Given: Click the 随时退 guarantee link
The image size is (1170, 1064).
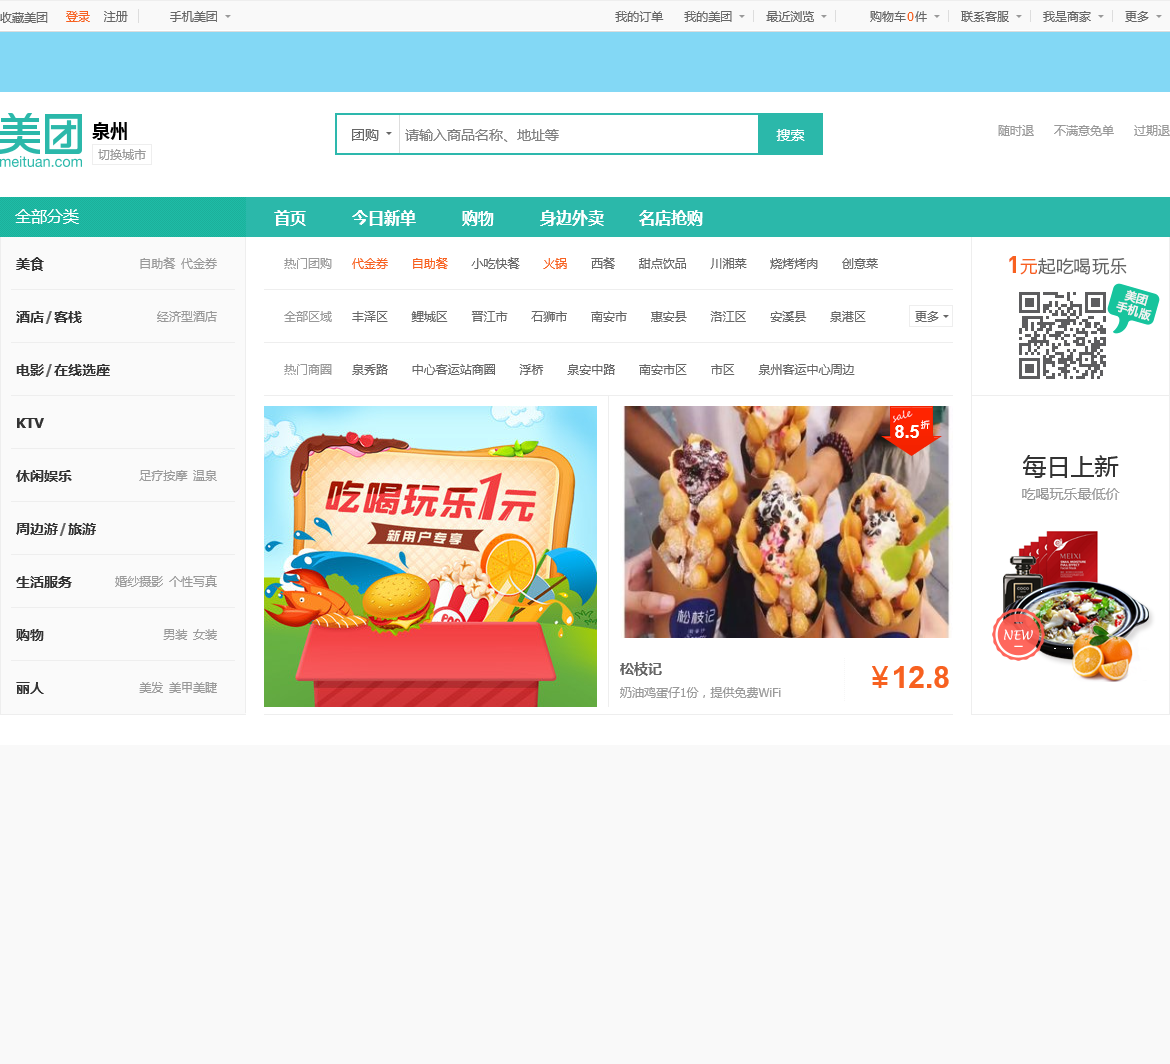Looking at the screenshot, I should [1016, 131].
